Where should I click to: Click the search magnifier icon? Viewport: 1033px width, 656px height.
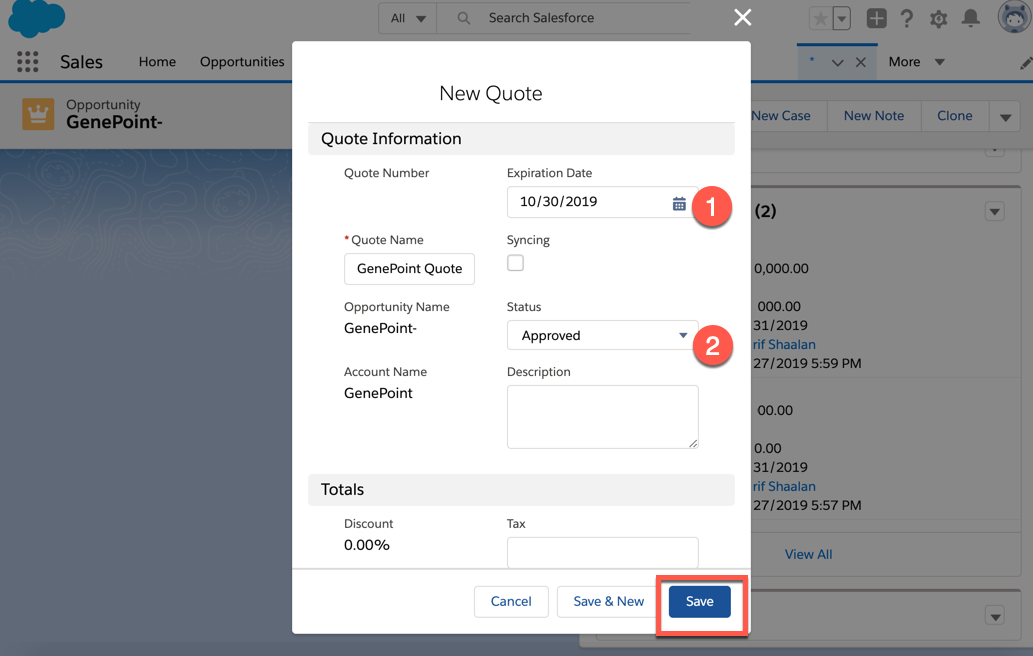(464, 18)
